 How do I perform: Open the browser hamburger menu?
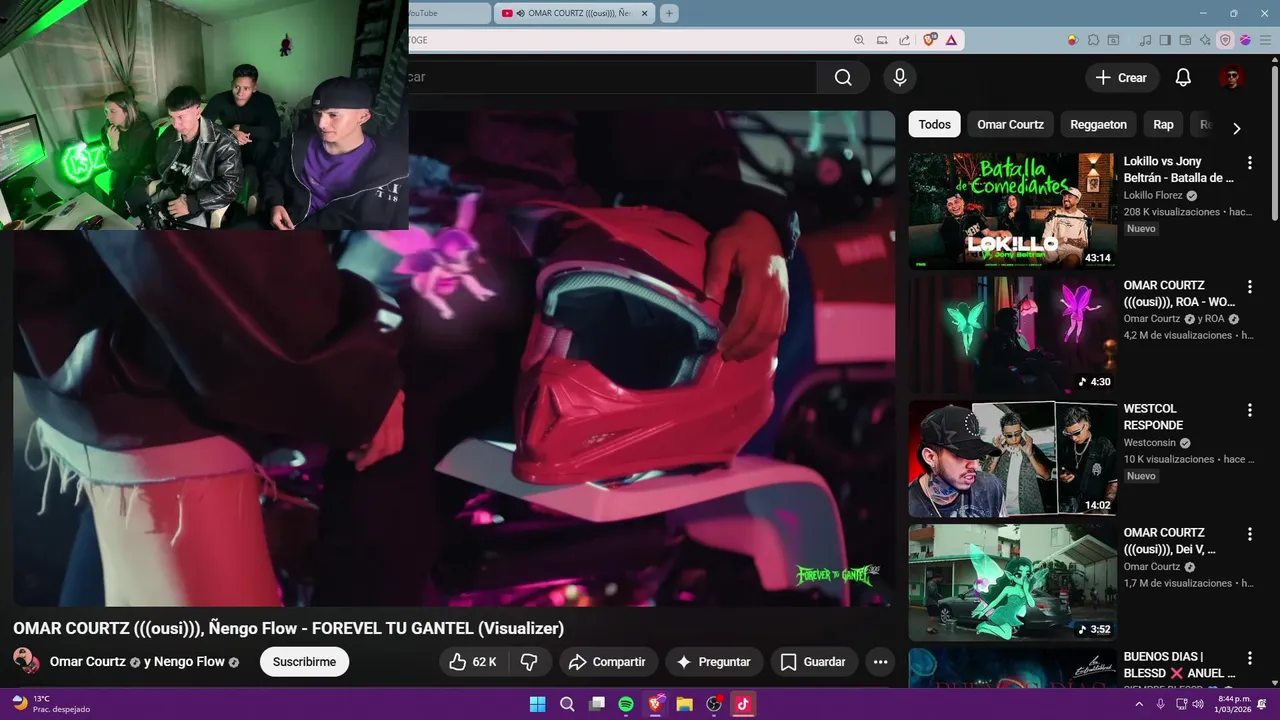(x=1264, y=40)
